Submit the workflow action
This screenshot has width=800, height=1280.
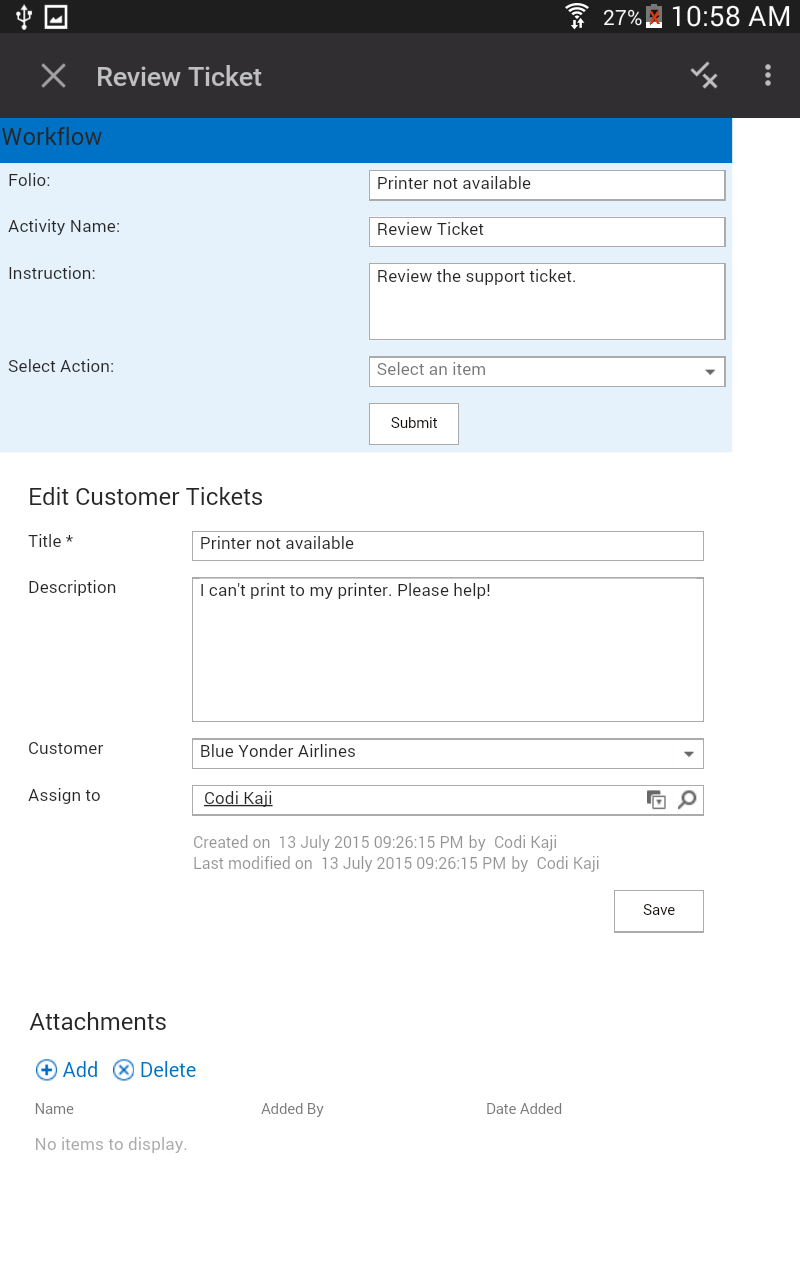414,424
